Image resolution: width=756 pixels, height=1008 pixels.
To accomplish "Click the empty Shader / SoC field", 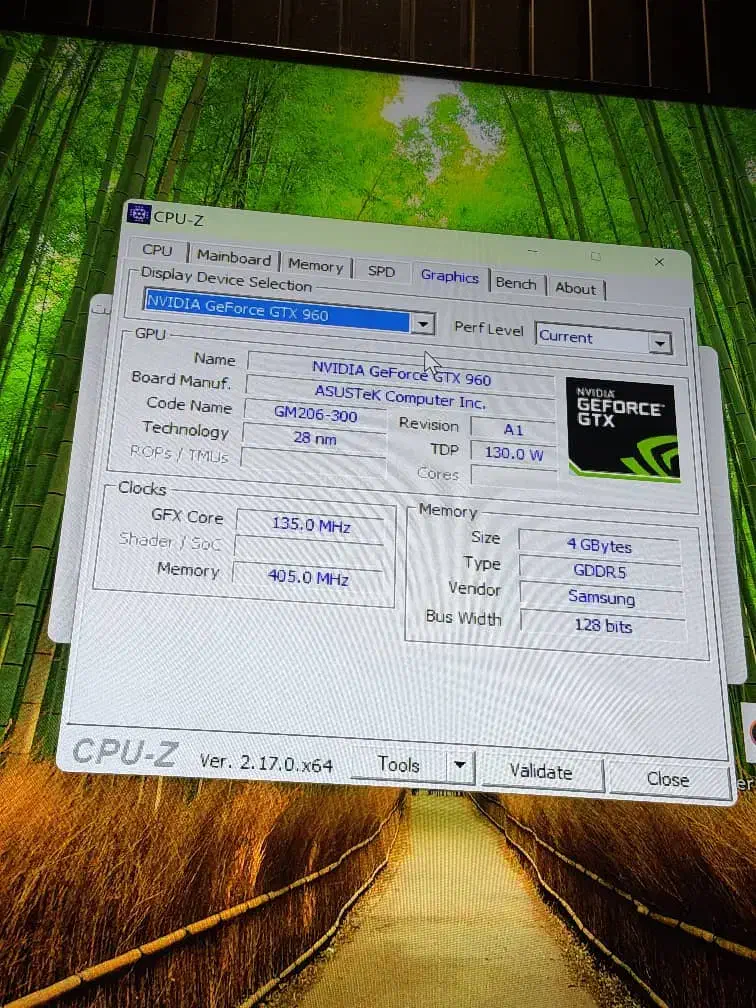I will click(309, 550).
